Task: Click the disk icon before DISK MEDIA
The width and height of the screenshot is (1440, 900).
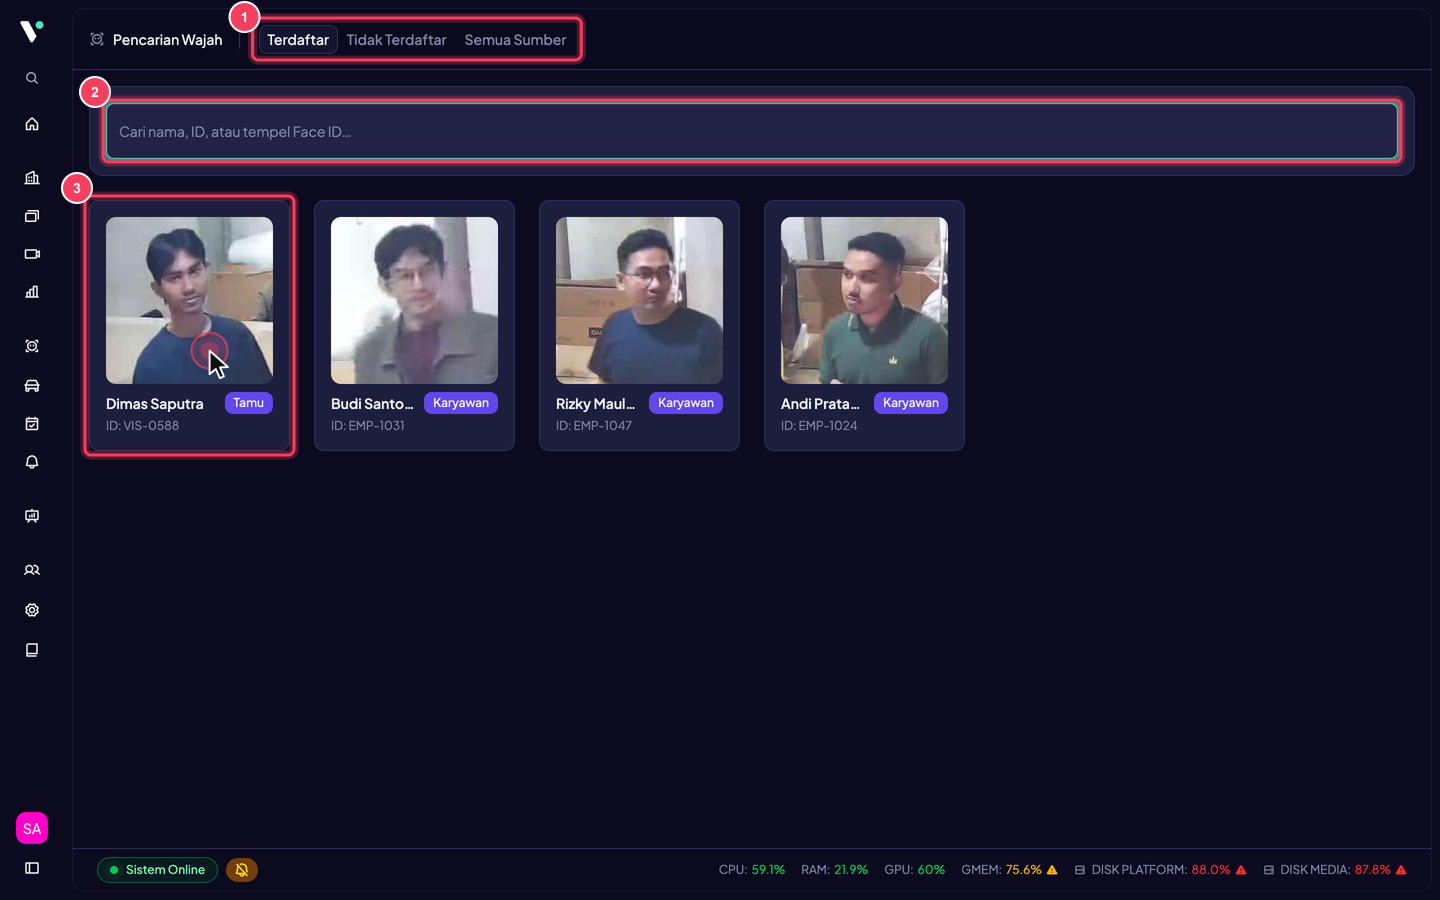Action: (x=1269, y=870)
